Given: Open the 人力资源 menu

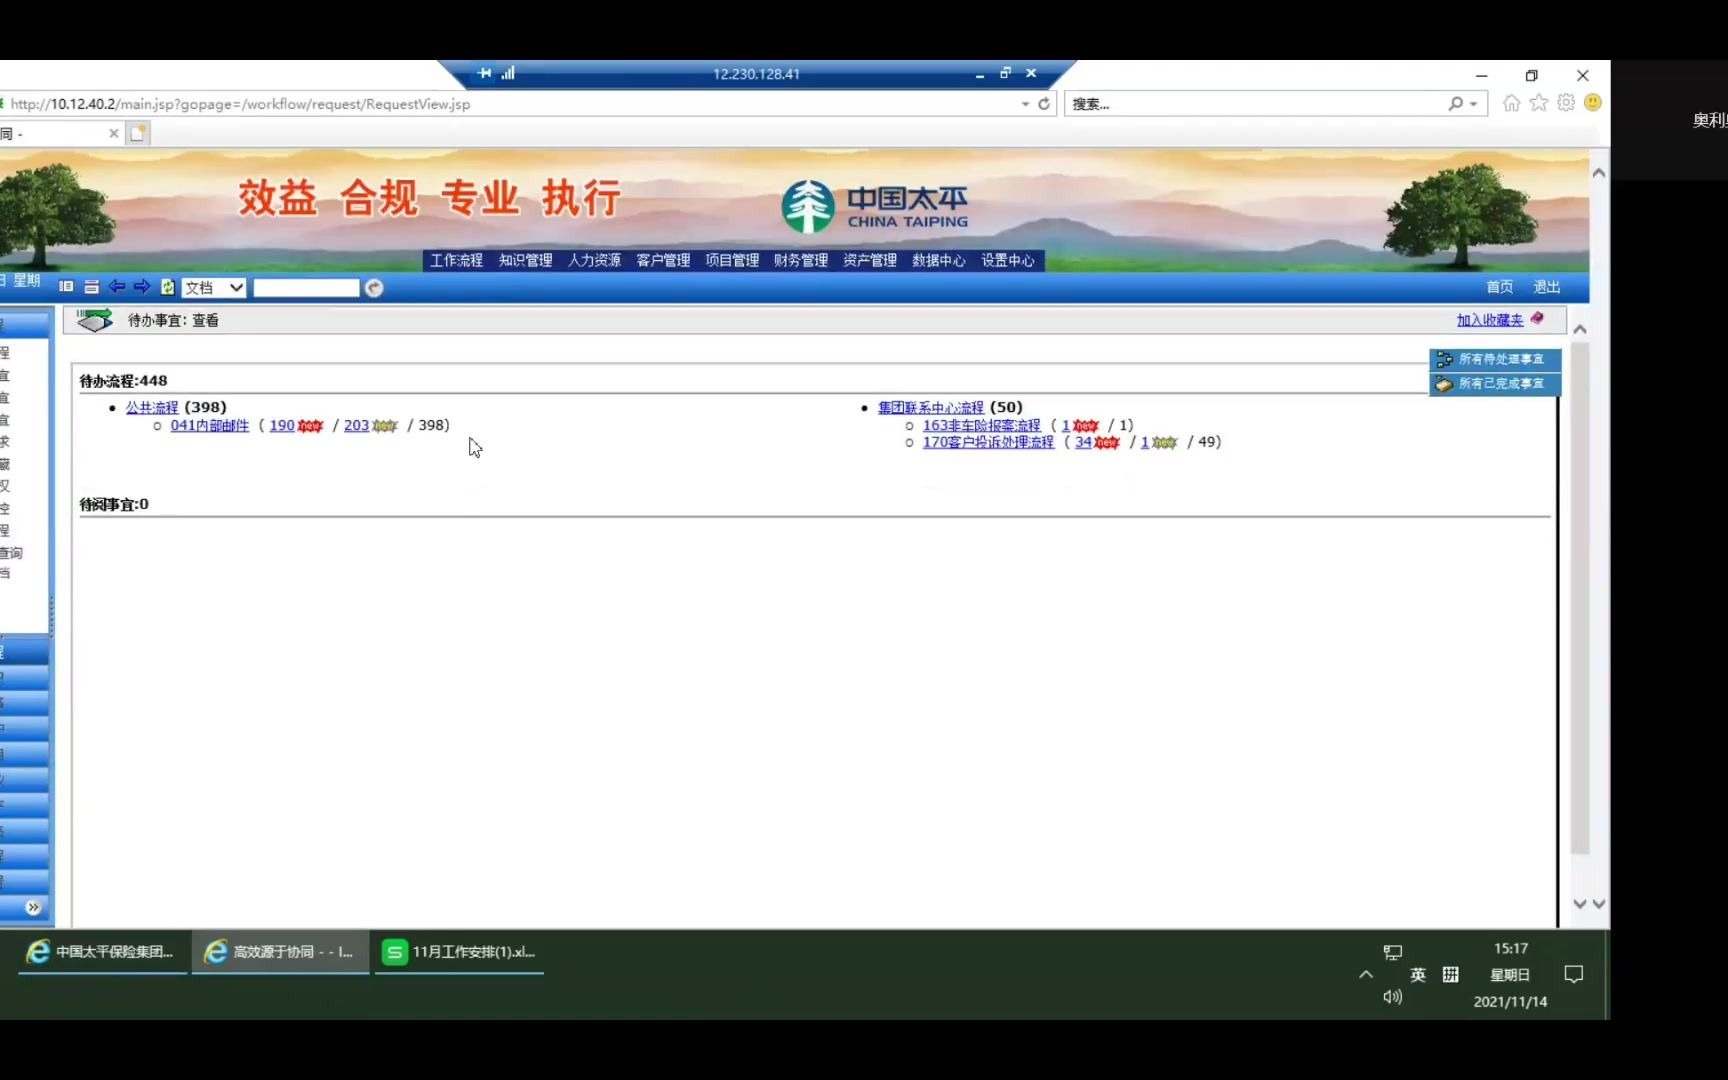Looking at the screenshot, I should [x=594, y=260].
